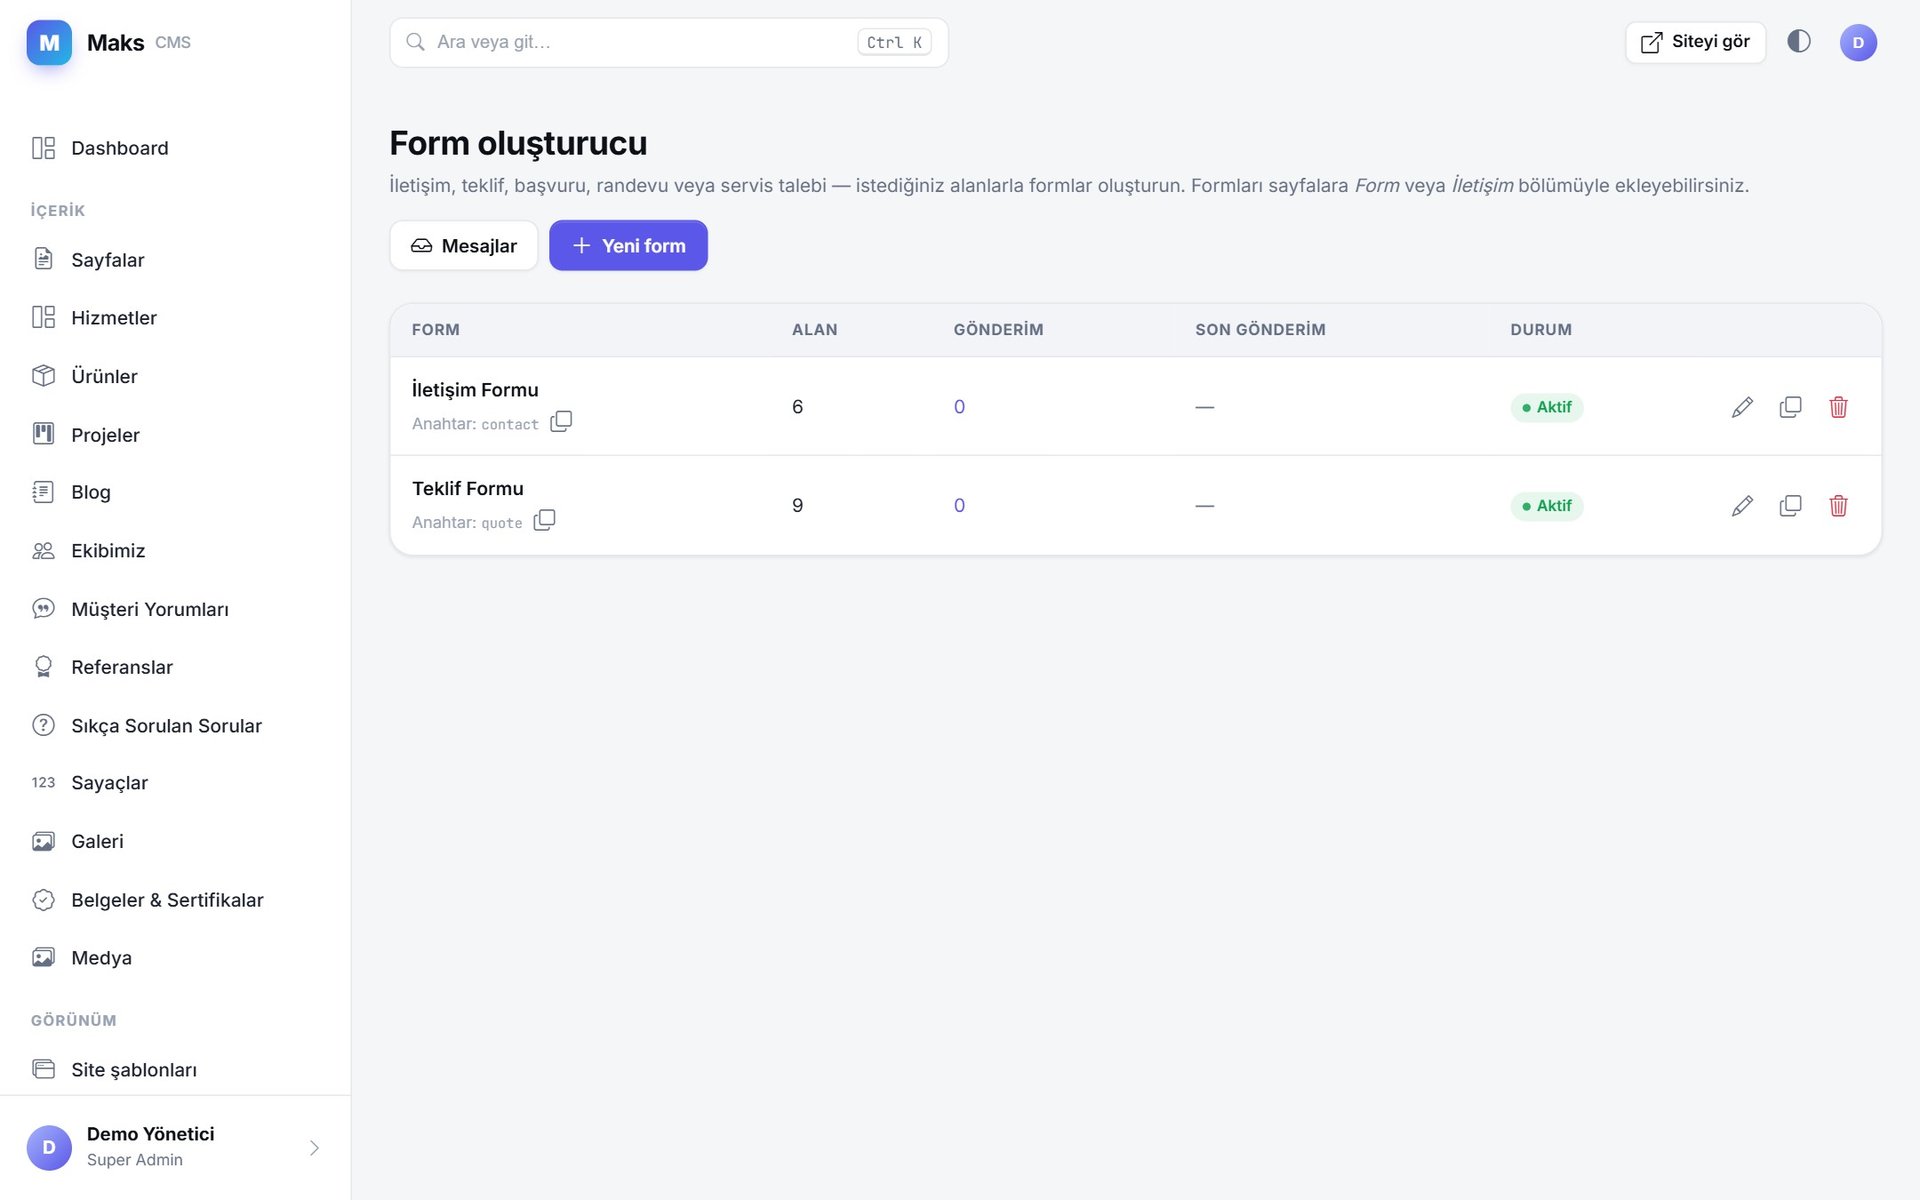Image resolution: width=1920 pixels, height=1200 pixels.
Task: Click the Sayaçlar 123 icon
Action: [43, 783]
